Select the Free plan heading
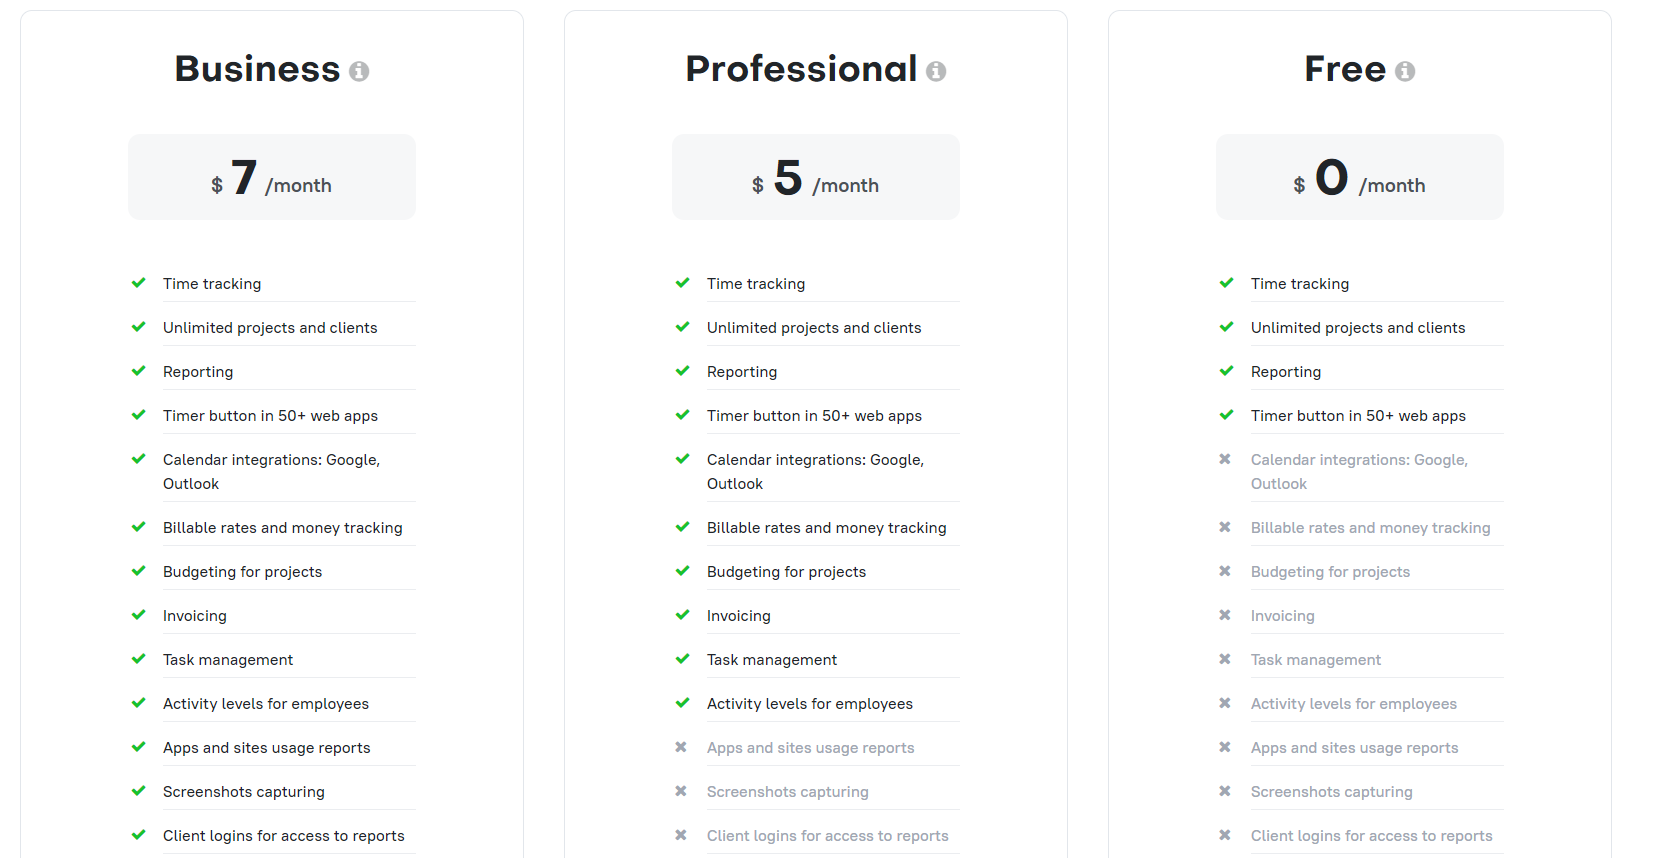 (x=1344, y=68)
